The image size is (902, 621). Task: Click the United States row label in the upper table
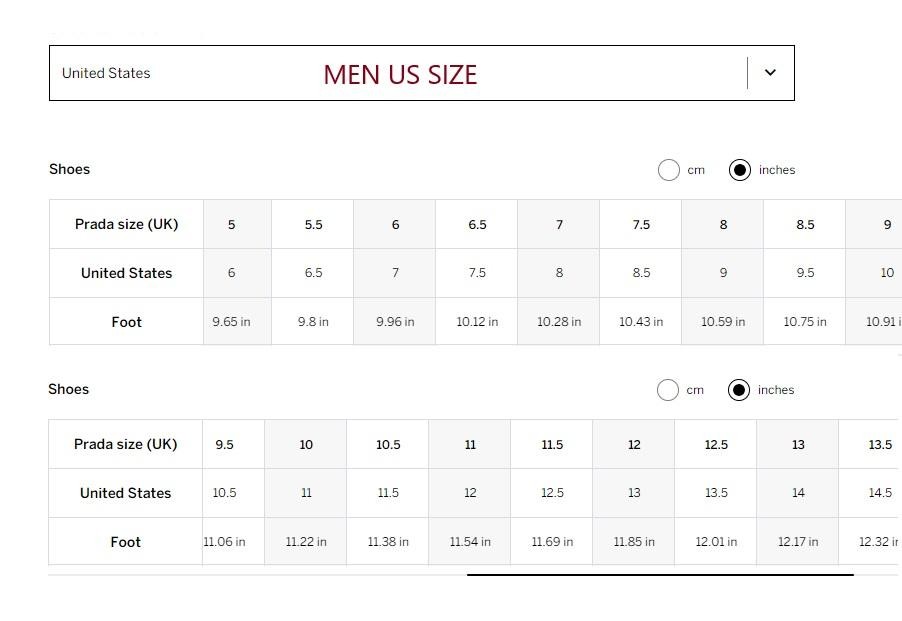point(127,273)
